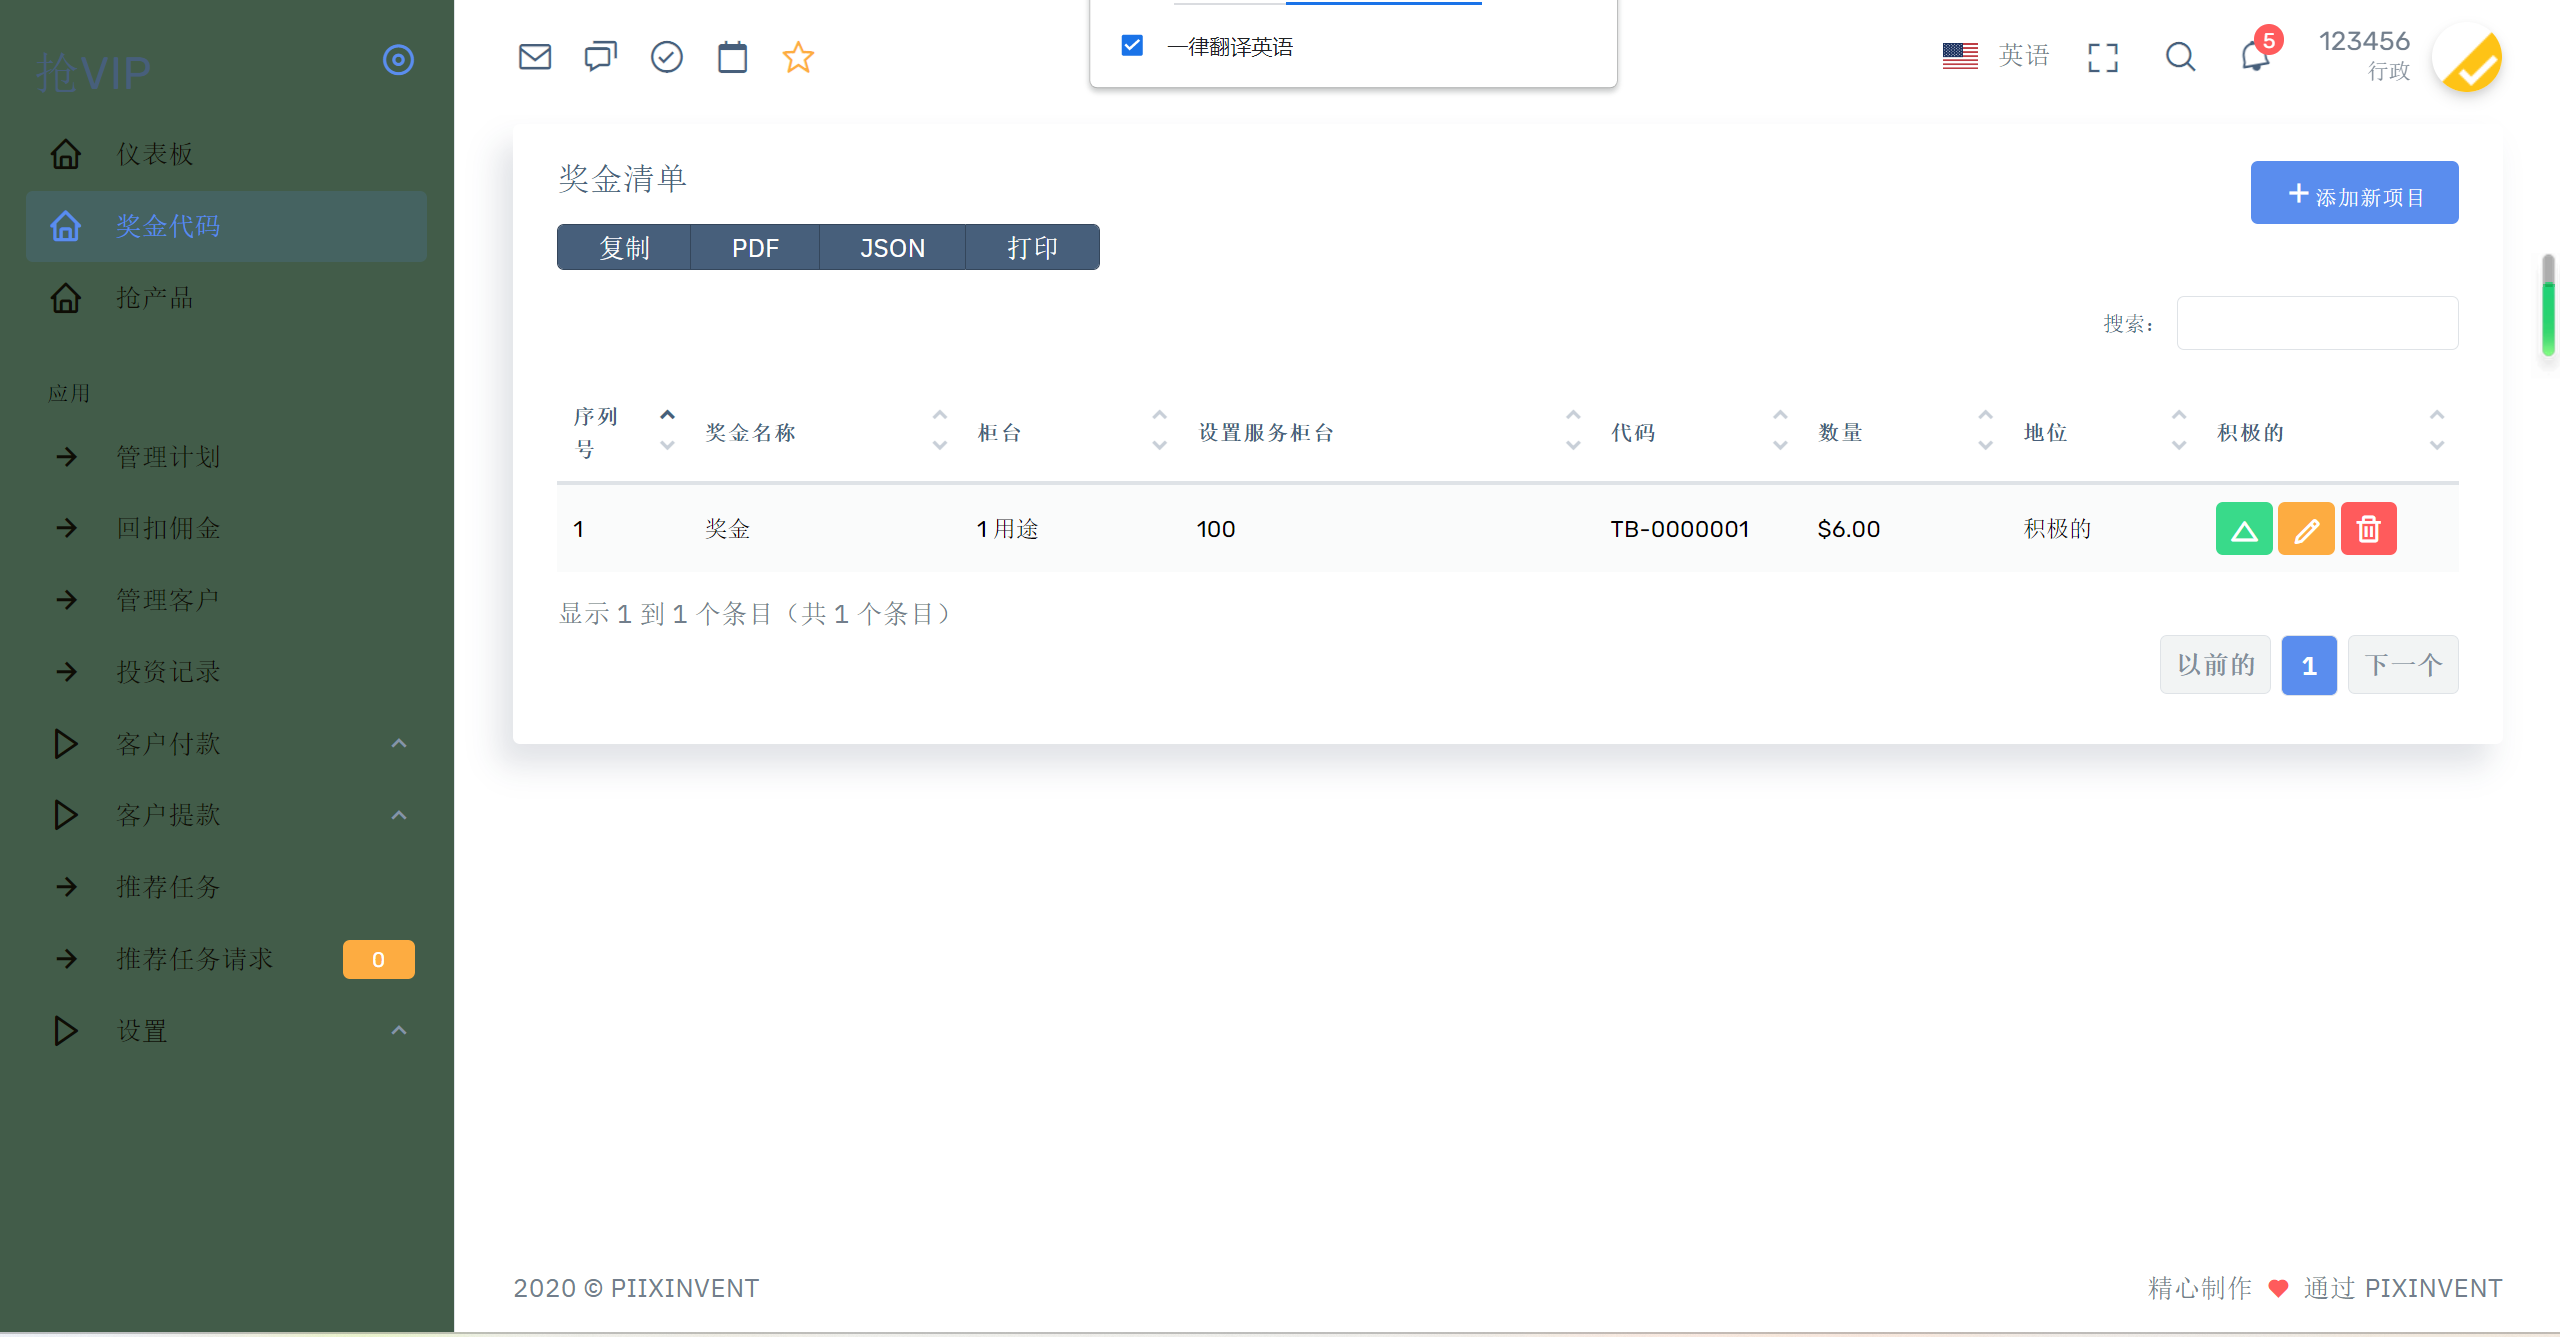The height and width of the screenshot is (1337, 2560).
Task: Click the checkmark circle todo icon
Action: (666, 57)
